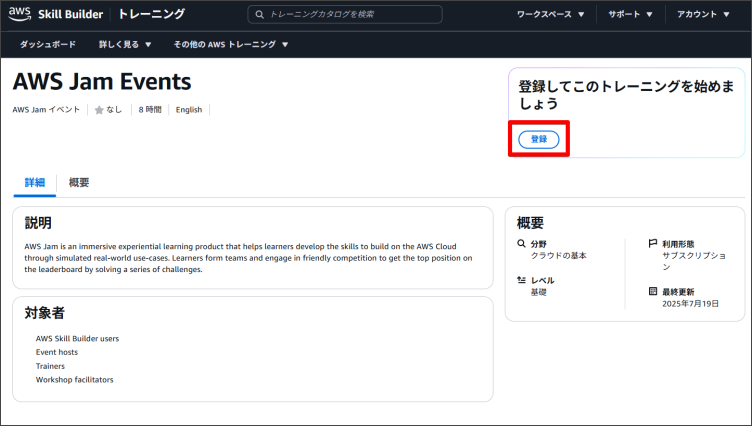Click the 分野 magnifier icon in 概要 panel
The height and width of the screenshot is (426, 752).
point(521,243)
